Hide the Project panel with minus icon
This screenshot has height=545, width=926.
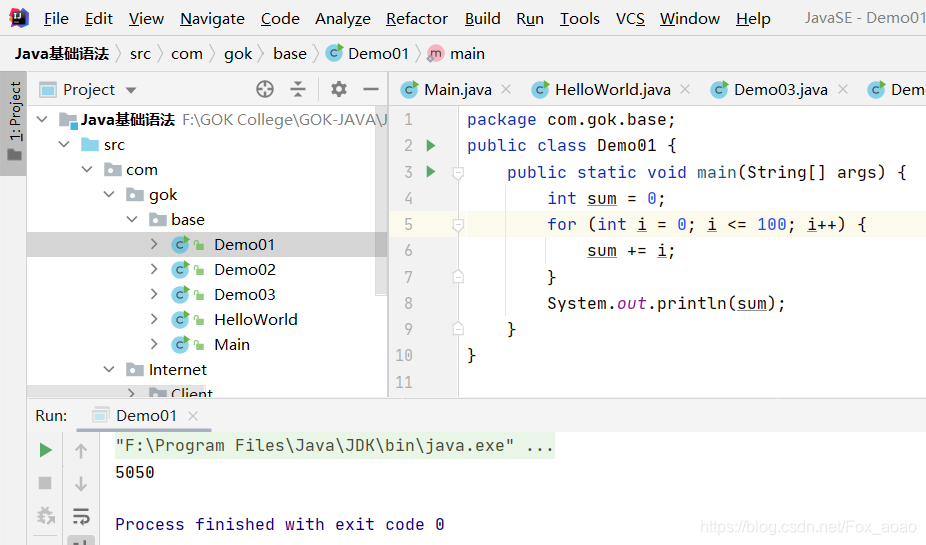click(x=371, y=89)
